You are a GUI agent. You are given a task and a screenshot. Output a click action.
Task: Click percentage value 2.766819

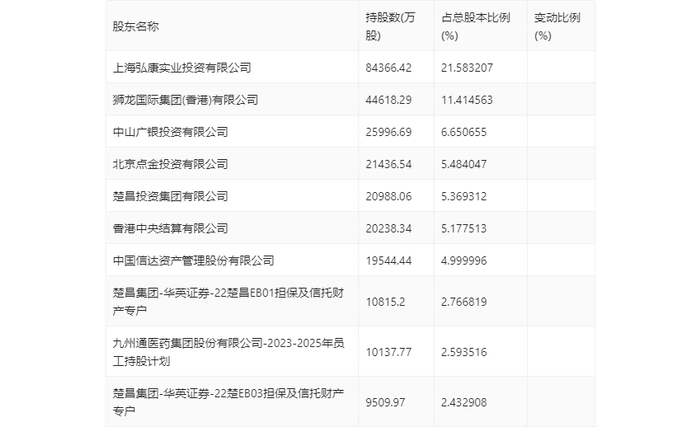464,302
